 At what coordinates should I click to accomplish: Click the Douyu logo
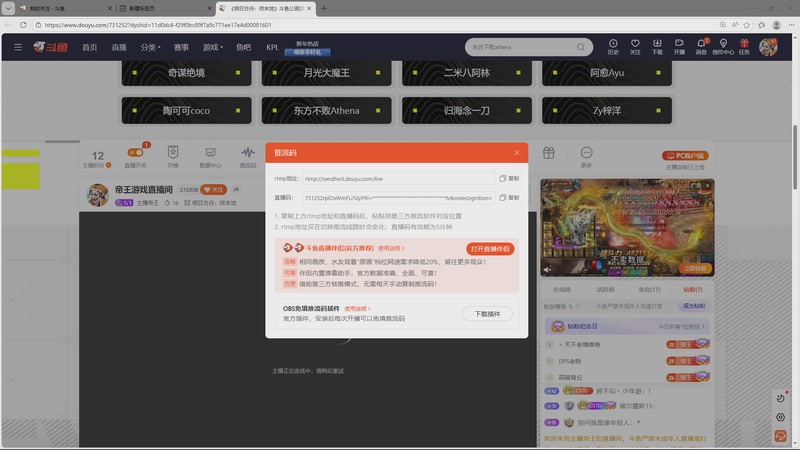click(51, 47)
